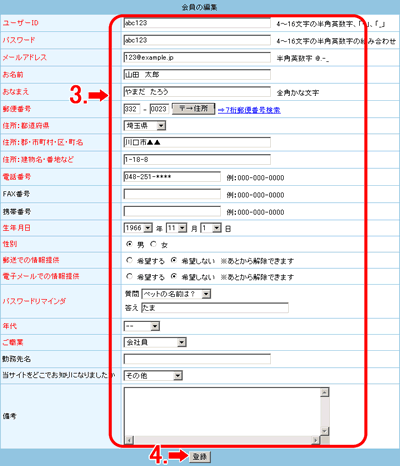Click the postal code field containing 0023
The image size is (400, 466).
pyautogui.click(x=159, y=109)
